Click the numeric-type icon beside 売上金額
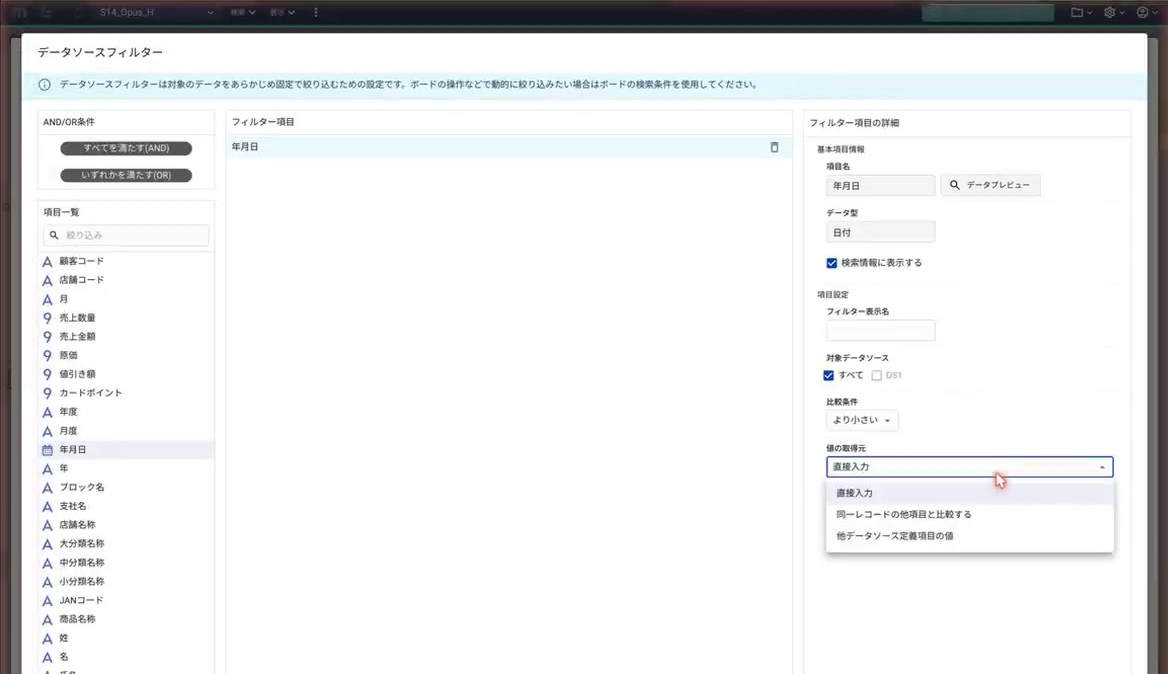The width and height of the screenshot is (1168, 674). pos(47,337)
